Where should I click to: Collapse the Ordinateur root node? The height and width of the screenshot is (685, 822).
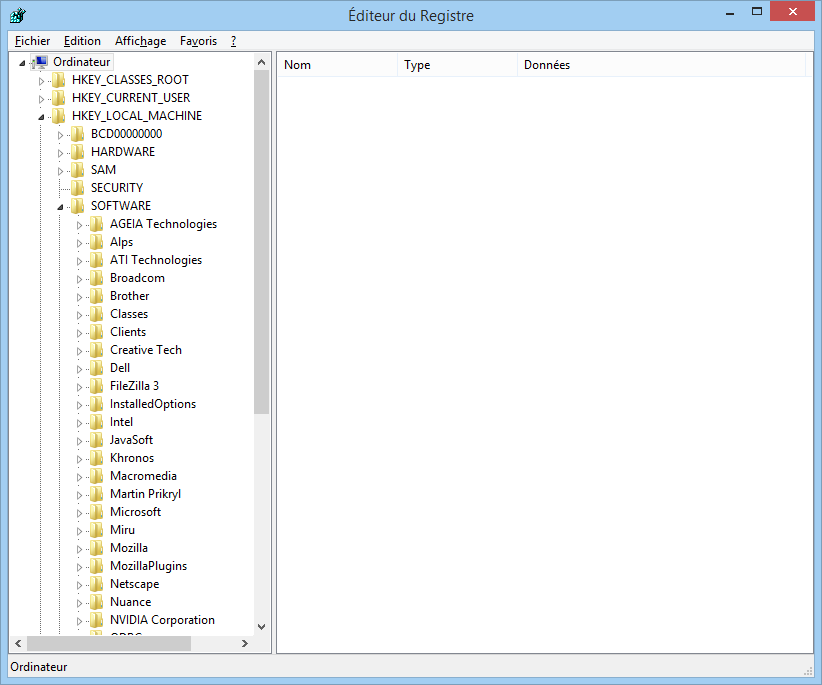tap(22, 63)
